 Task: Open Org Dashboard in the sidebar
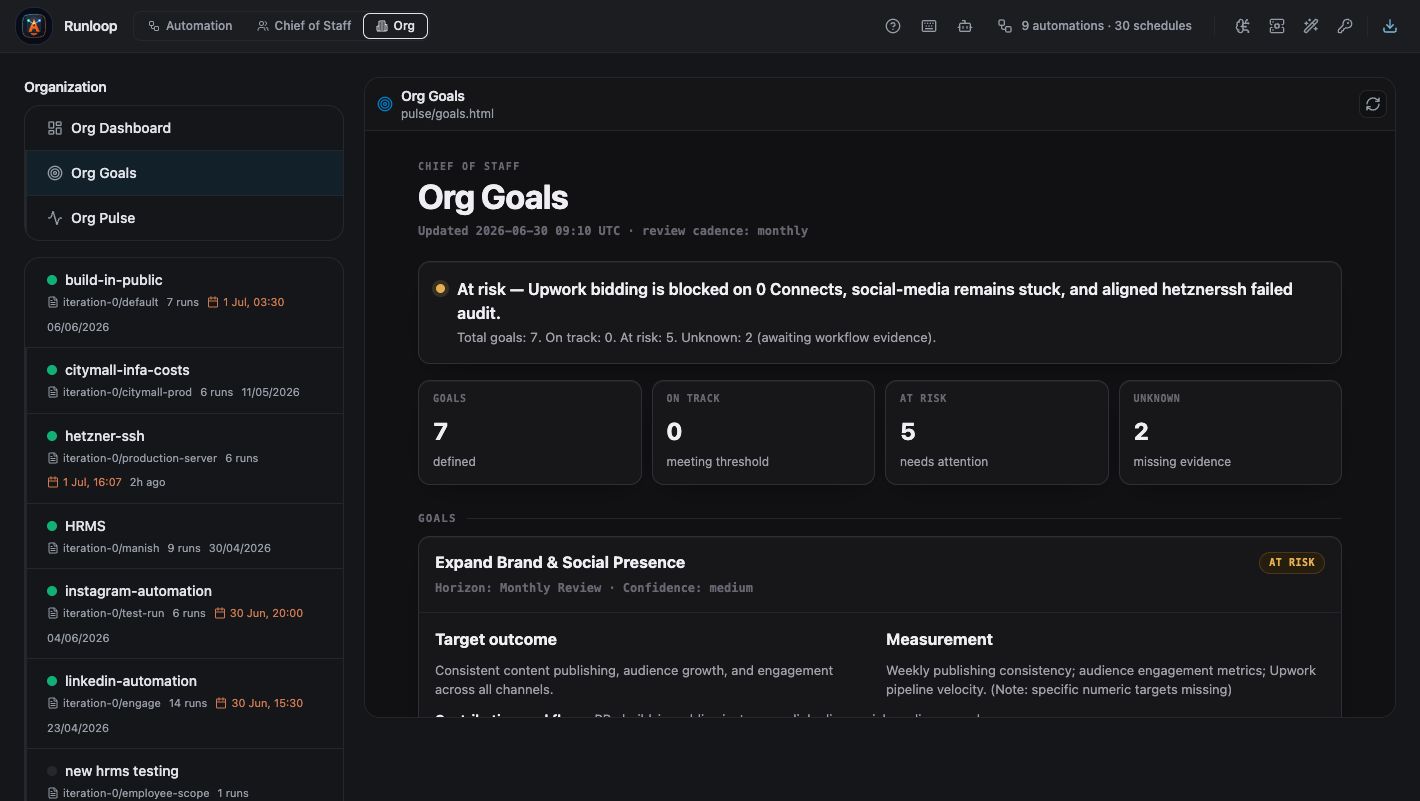tap(184, 128)
